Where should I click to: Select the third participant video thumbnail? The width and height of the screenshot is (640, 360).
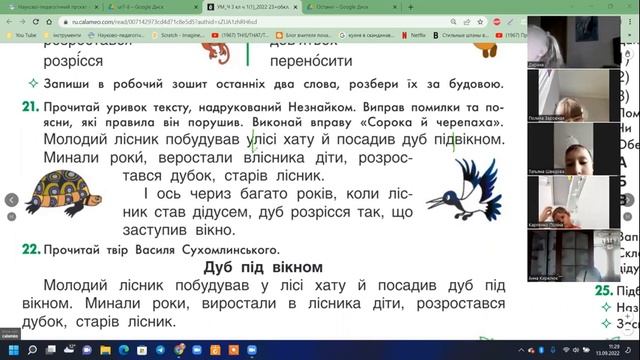pos(573,149)
